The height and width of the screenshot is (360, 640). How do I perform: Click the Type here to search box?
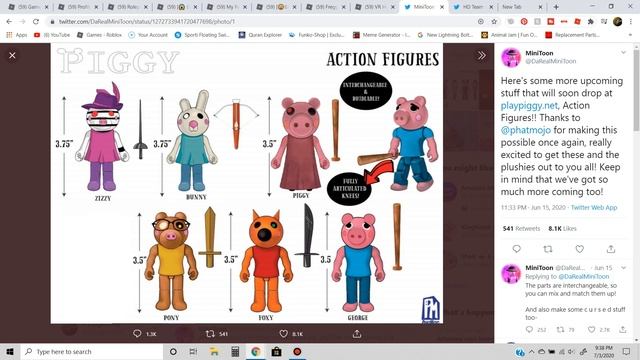pyautogui.click(x=92, y=351)
